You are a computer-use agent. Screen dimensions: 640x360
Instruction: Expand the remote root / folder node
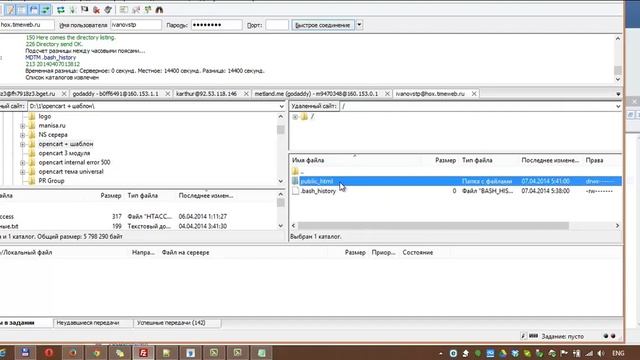tap(295, 117)
